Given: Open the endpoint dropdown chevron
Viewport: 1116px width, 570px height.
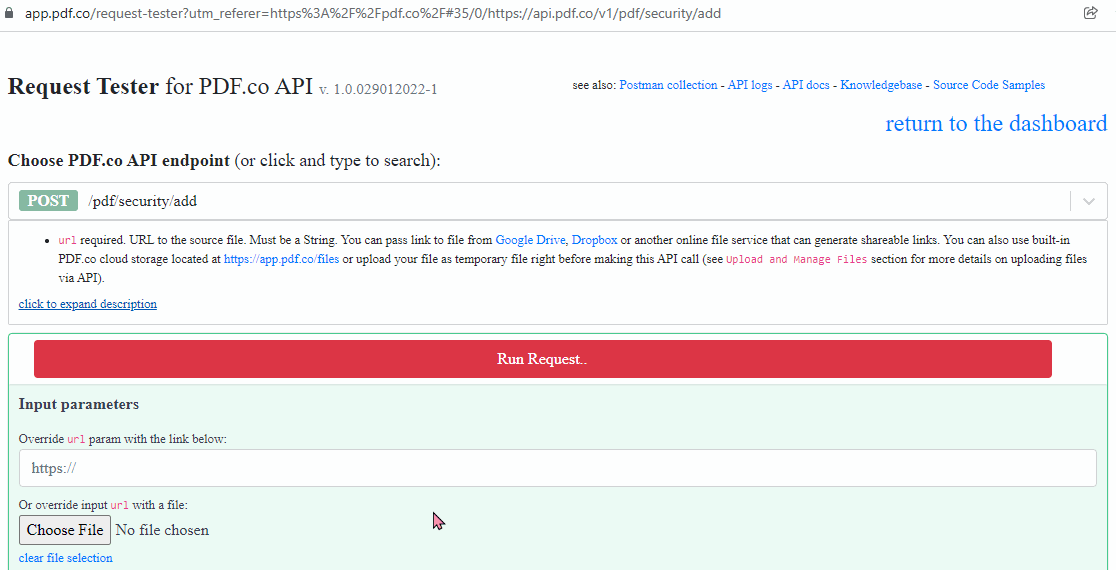Looking at the screenshot, I should tap(1088, 201).
